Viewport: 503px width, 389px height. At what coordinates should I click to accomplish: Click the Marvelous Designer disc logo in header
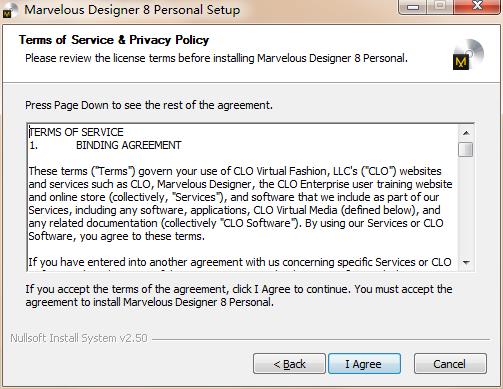[468, 55]
